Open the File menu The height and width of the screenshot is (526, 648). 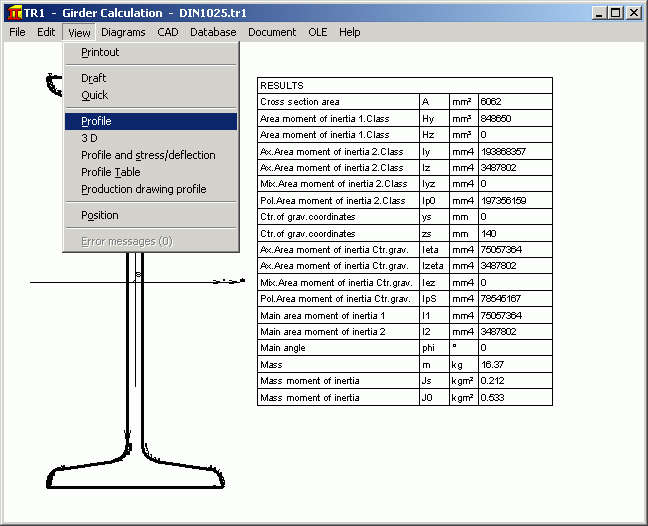coord(17,32)
